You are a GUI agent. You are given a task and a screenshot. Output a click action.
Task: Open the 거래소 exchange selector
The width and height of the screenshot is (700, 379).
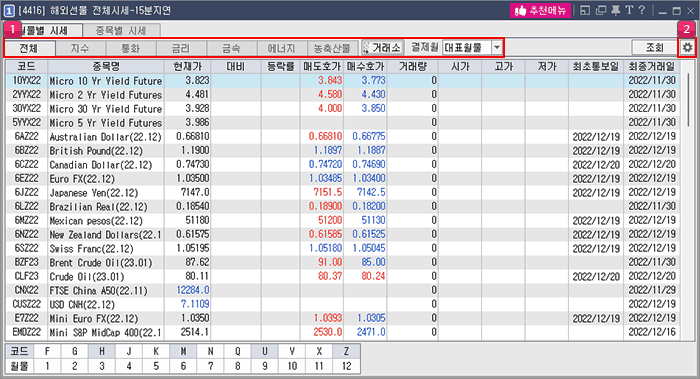tap(383, 47)
